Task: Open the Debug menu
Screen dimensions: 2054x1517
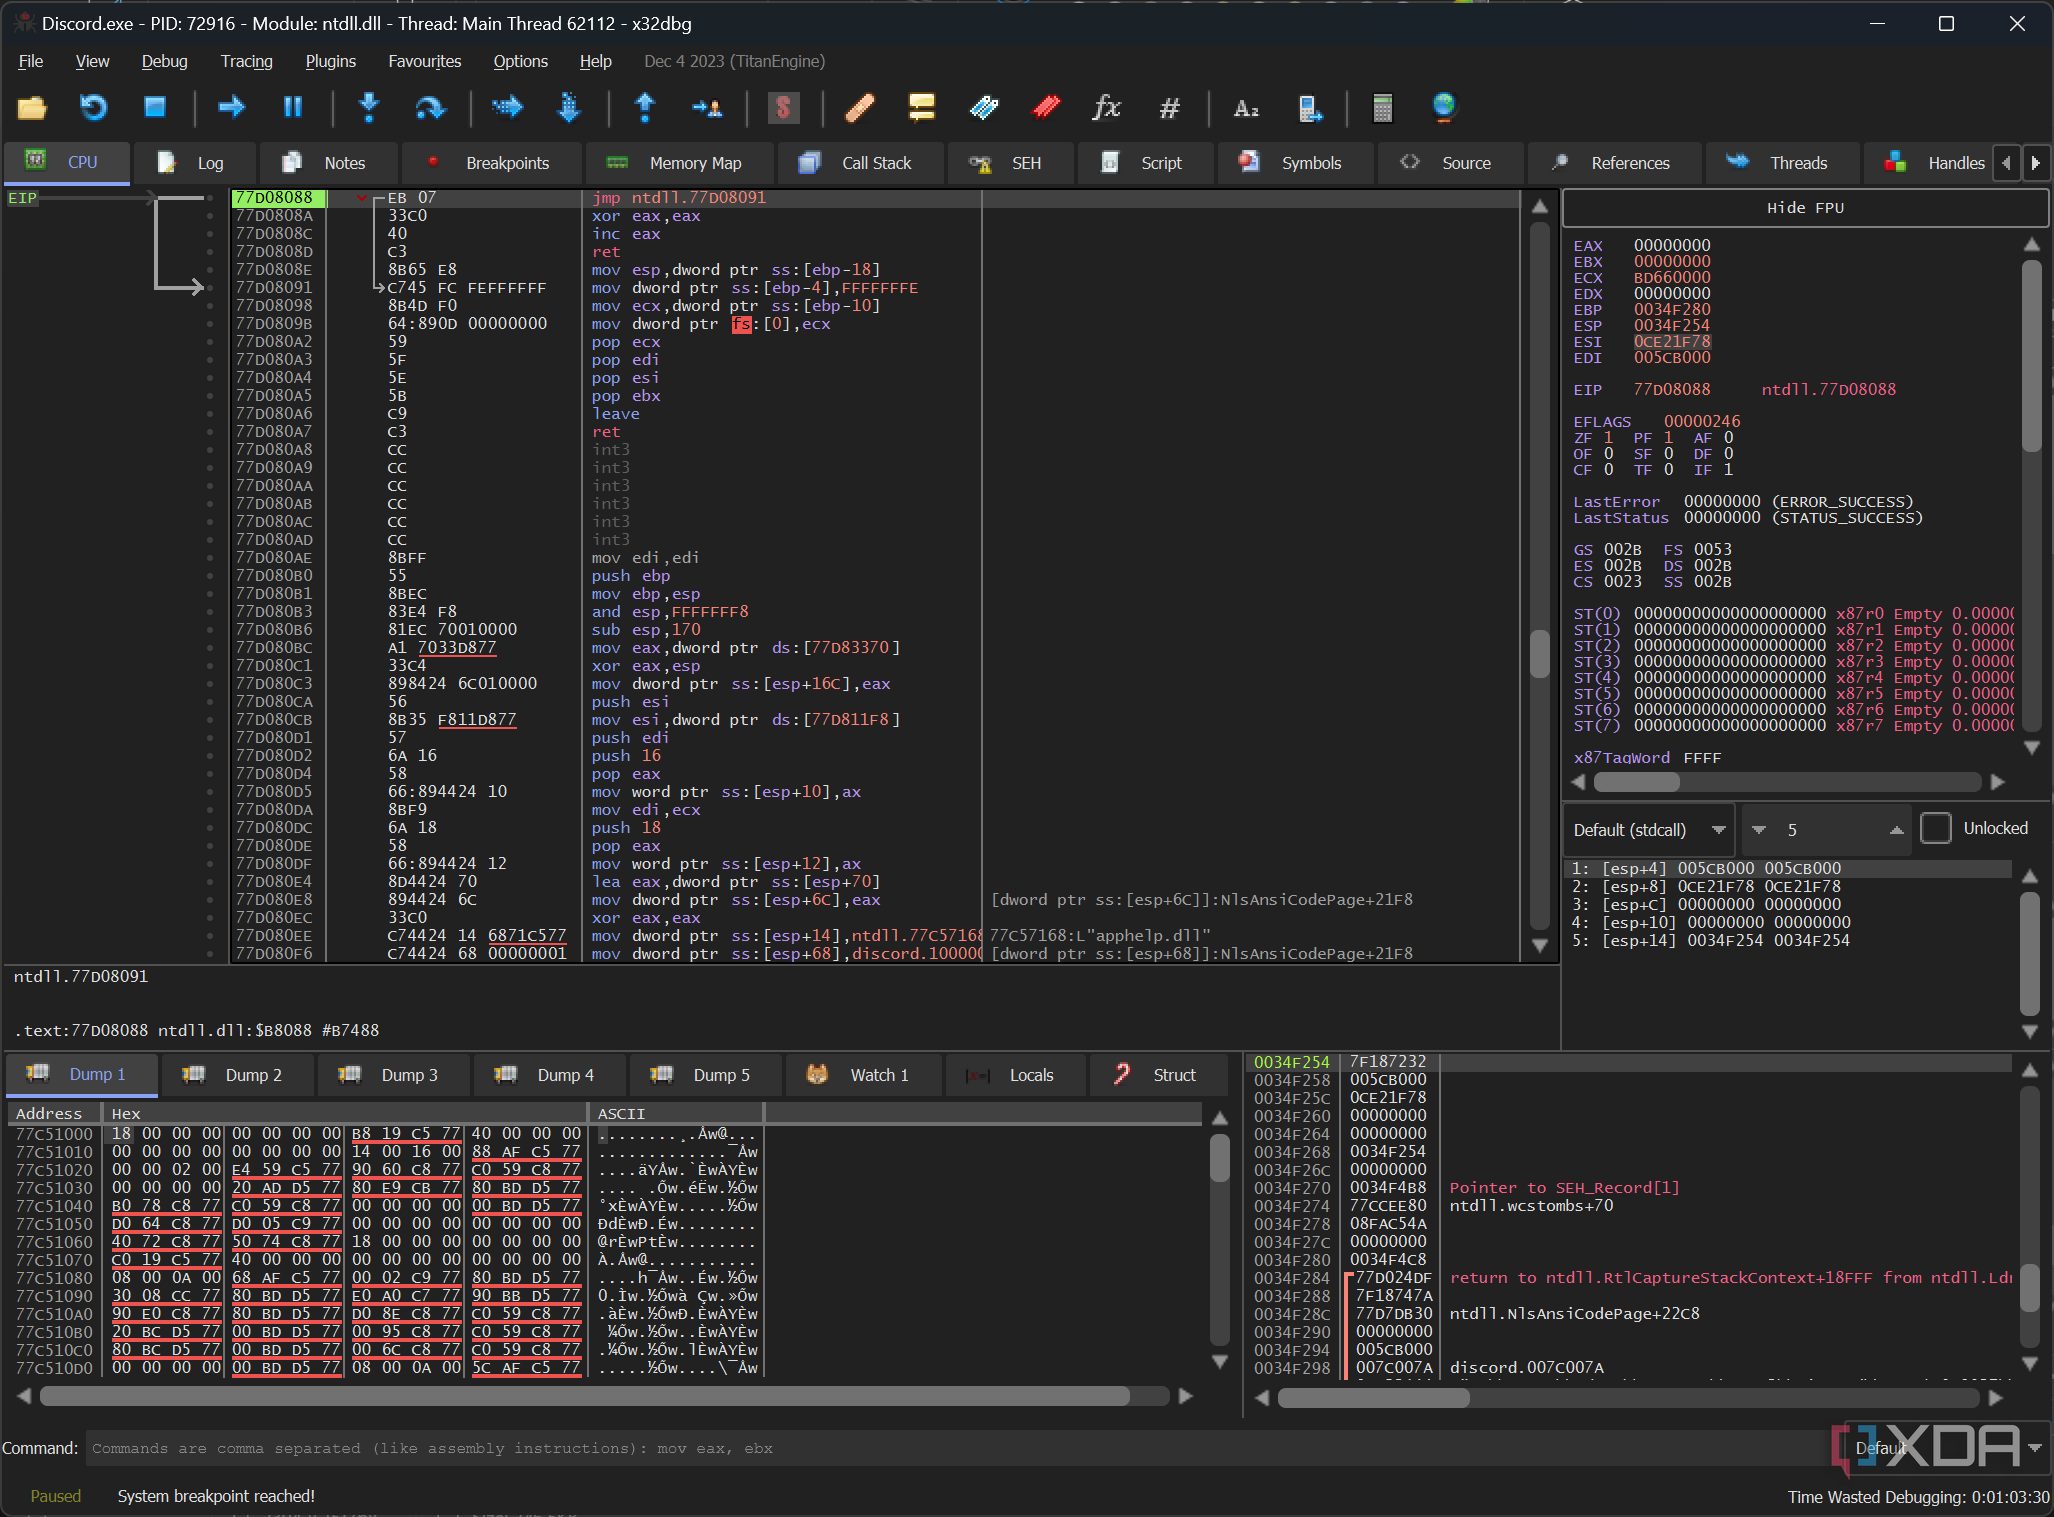Action: click(164, 61)
